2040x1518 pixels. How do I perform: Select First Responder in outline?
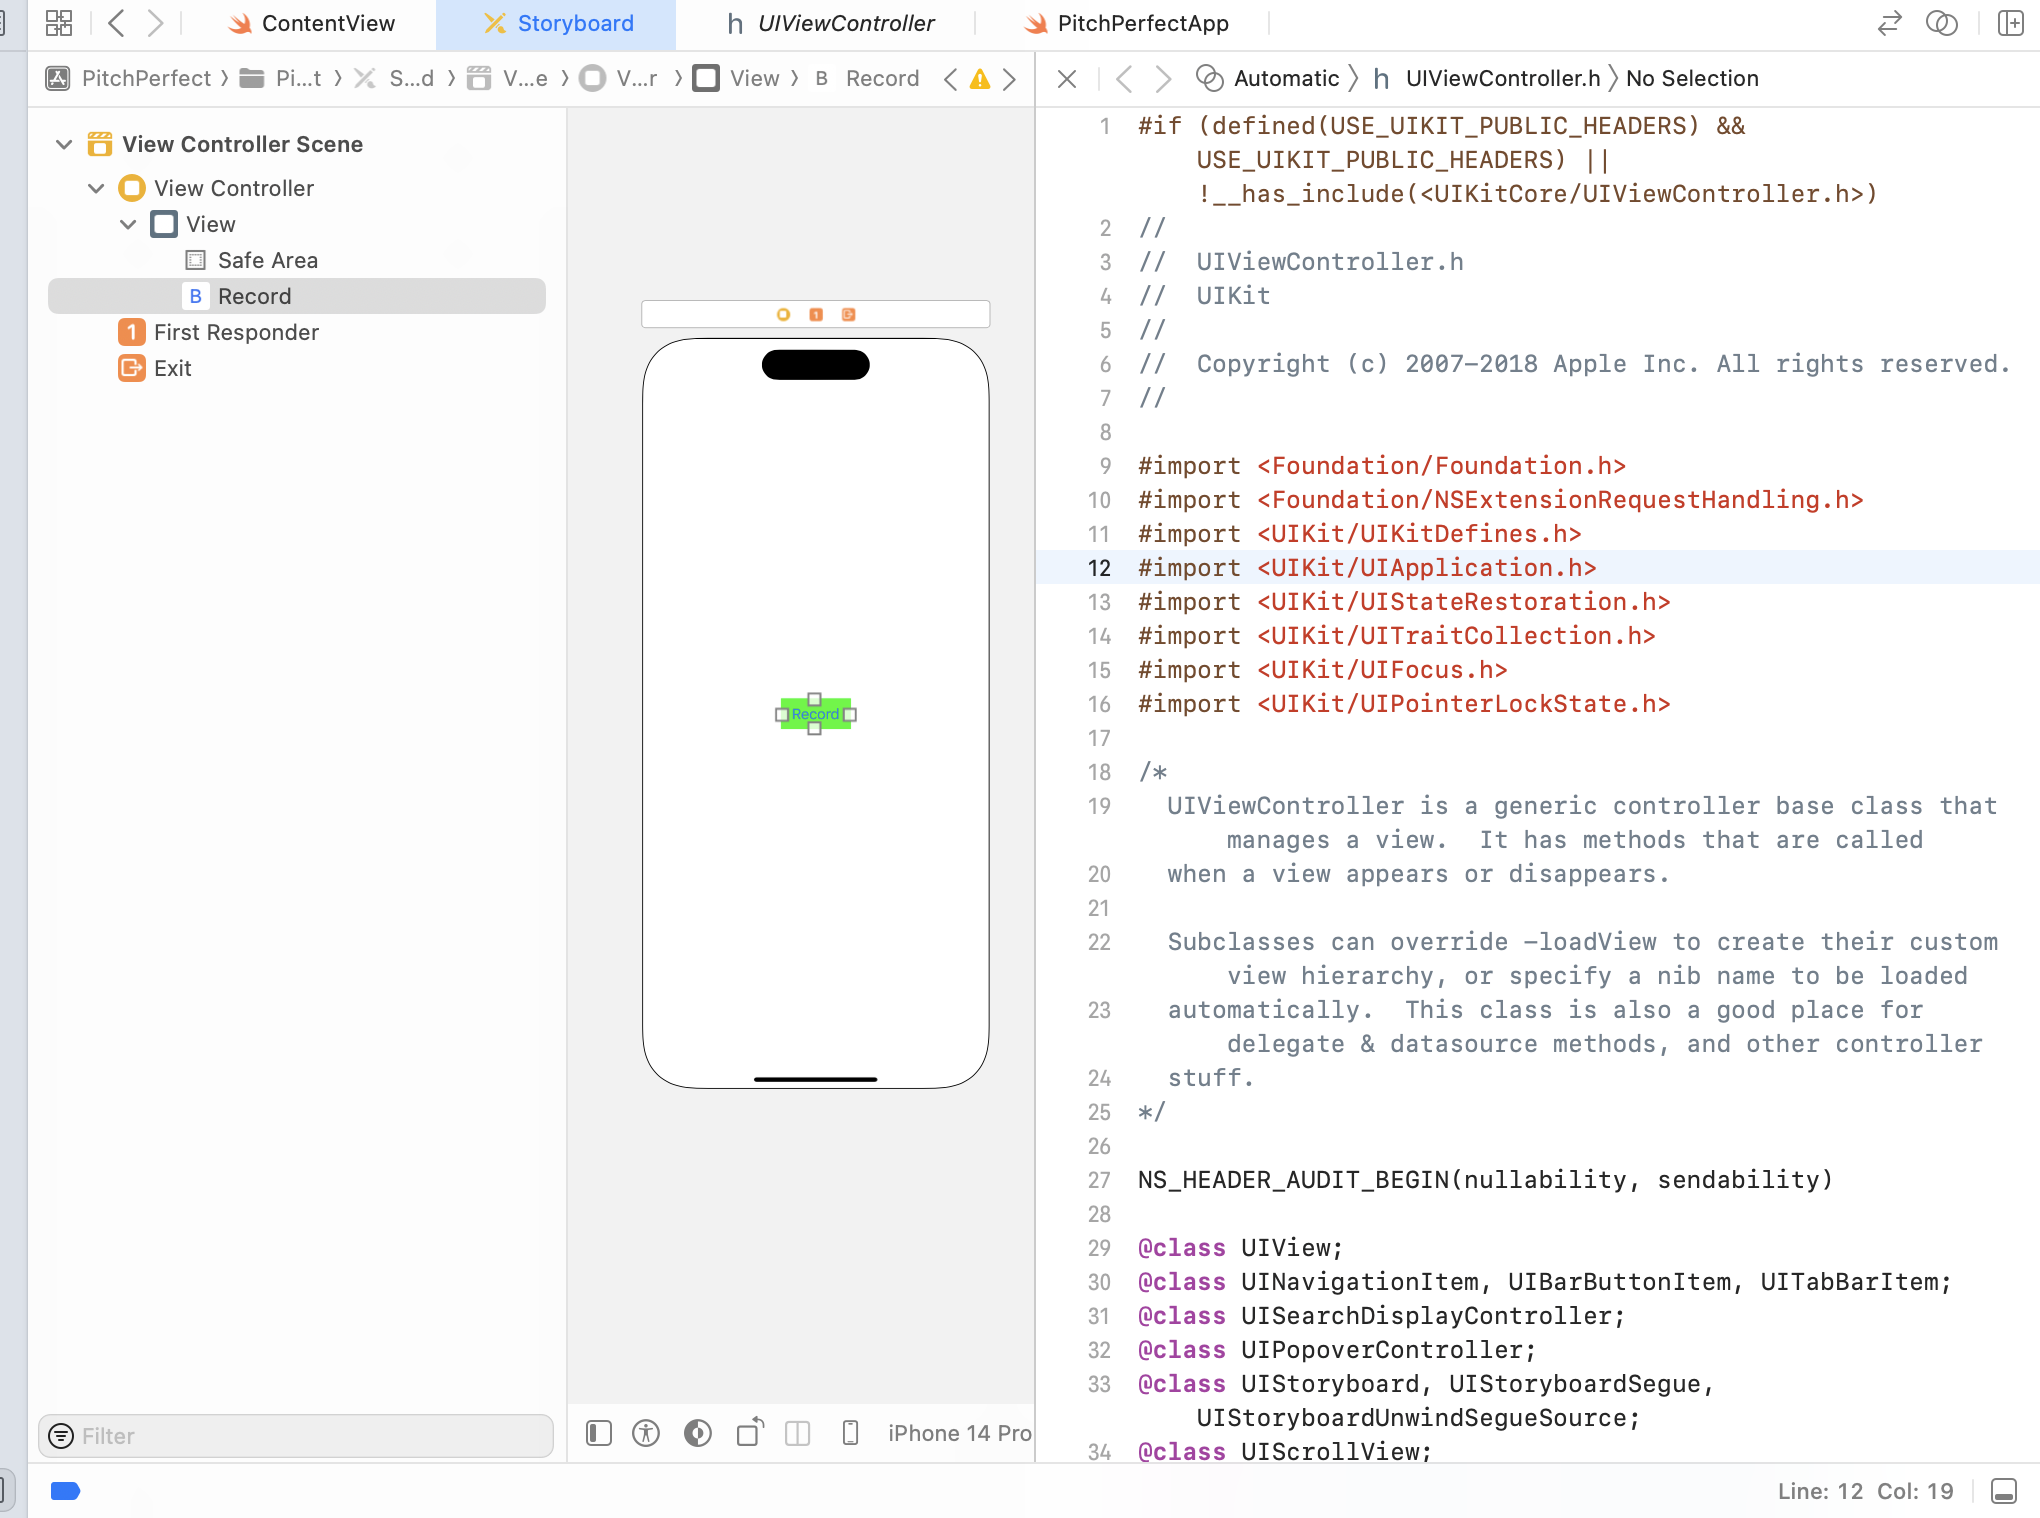(x=236, y=332)
